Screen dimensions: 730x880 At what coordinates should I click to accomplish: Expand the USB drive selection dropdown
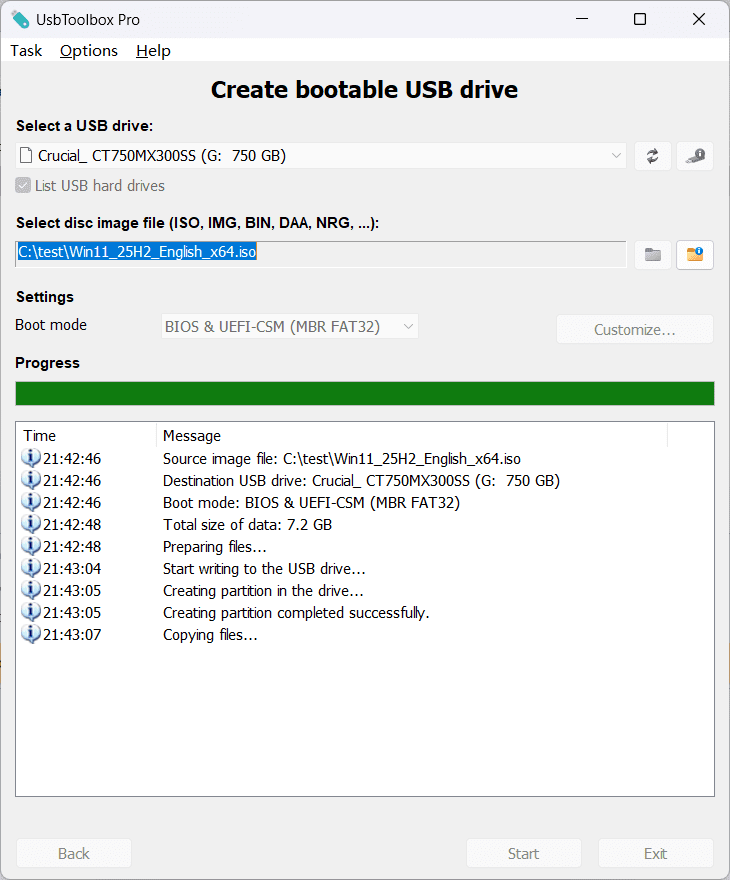[616, 156]
